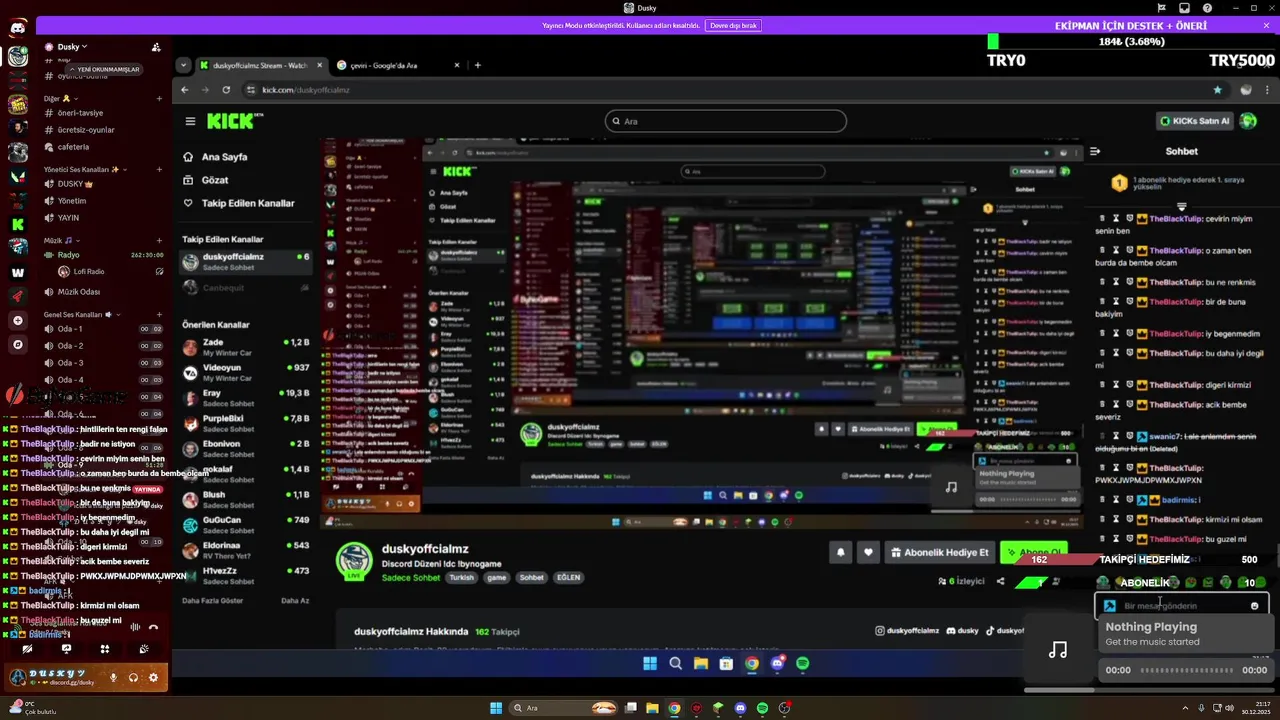Open Discord help question mark icon

click(x=1208, y=8)
